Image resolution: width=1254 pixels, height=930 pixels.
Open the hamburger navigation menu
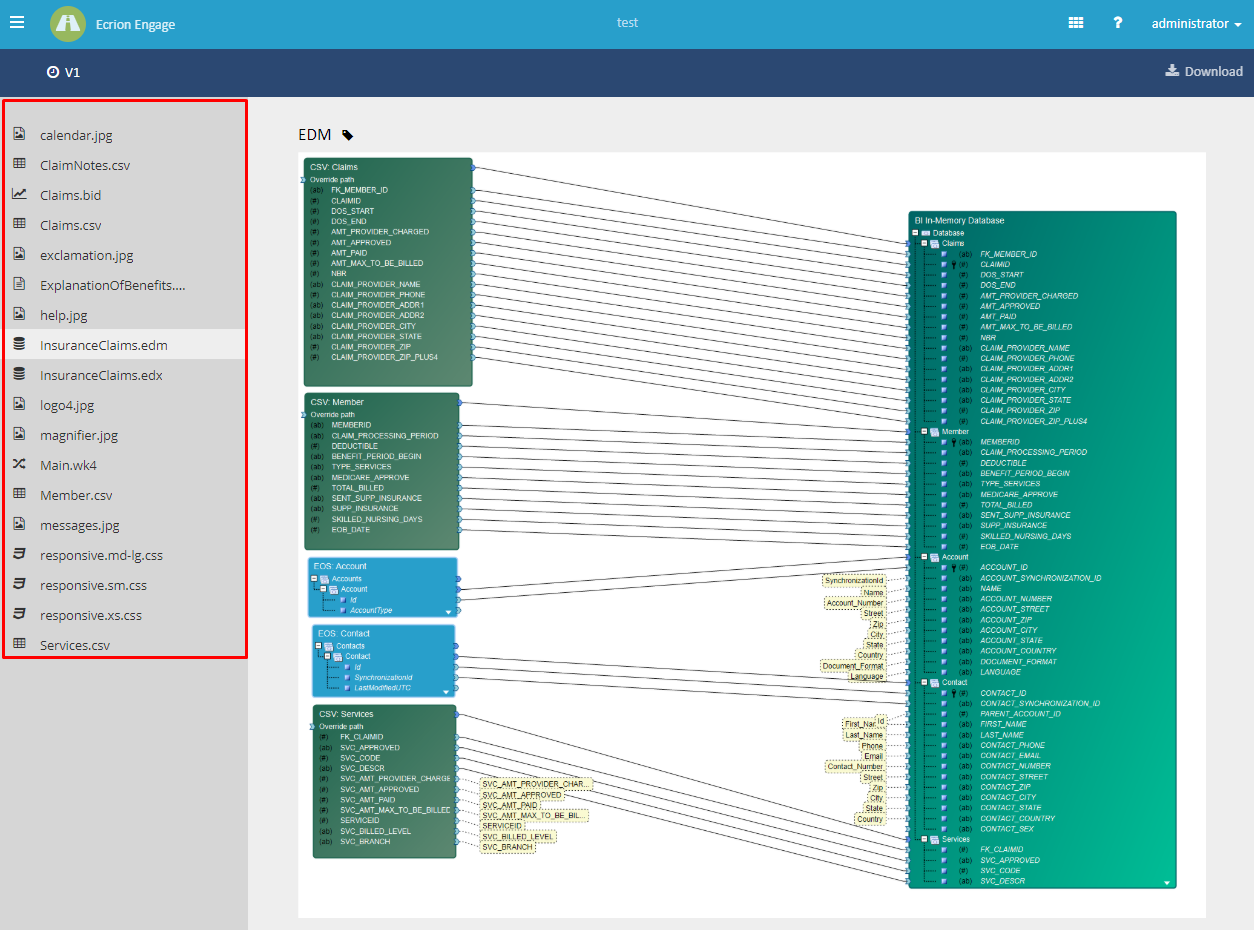coord(17,22)
